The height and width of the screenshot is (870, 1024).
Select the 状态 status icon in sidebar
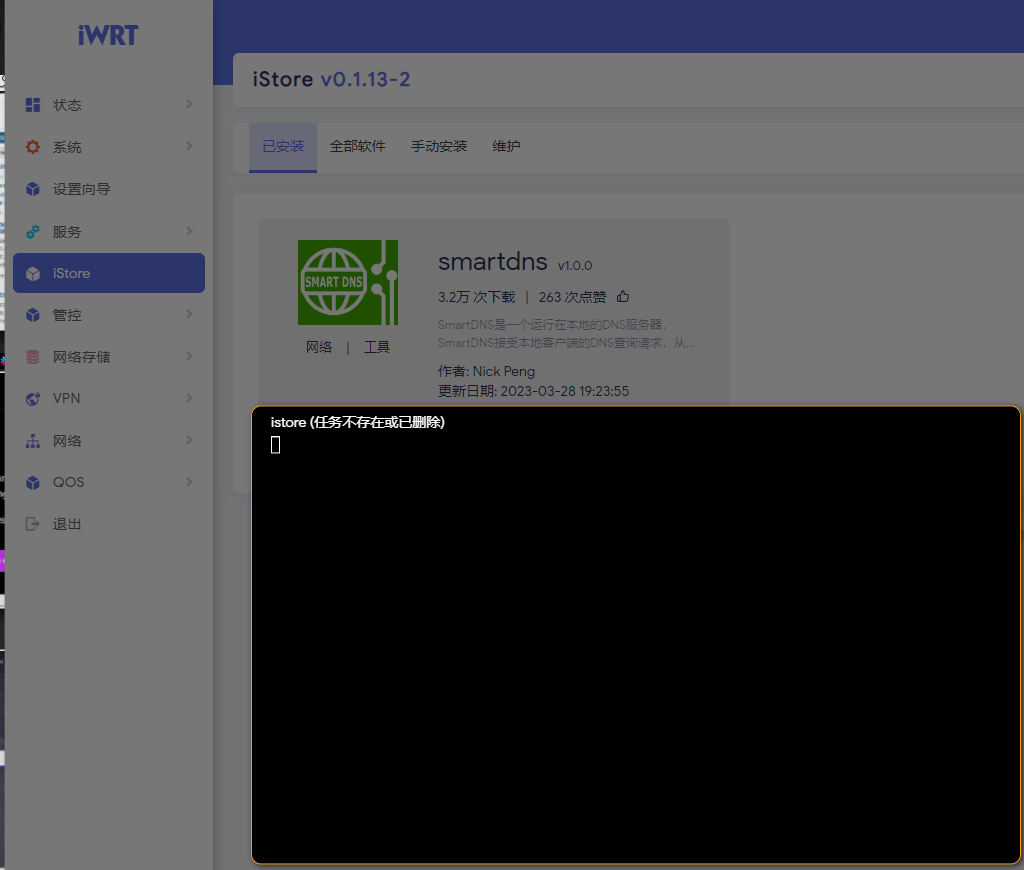click(35, 104)
